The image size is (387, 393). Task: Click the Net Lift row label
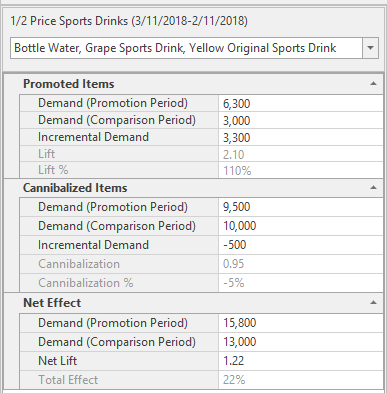(x=57, y=361)
